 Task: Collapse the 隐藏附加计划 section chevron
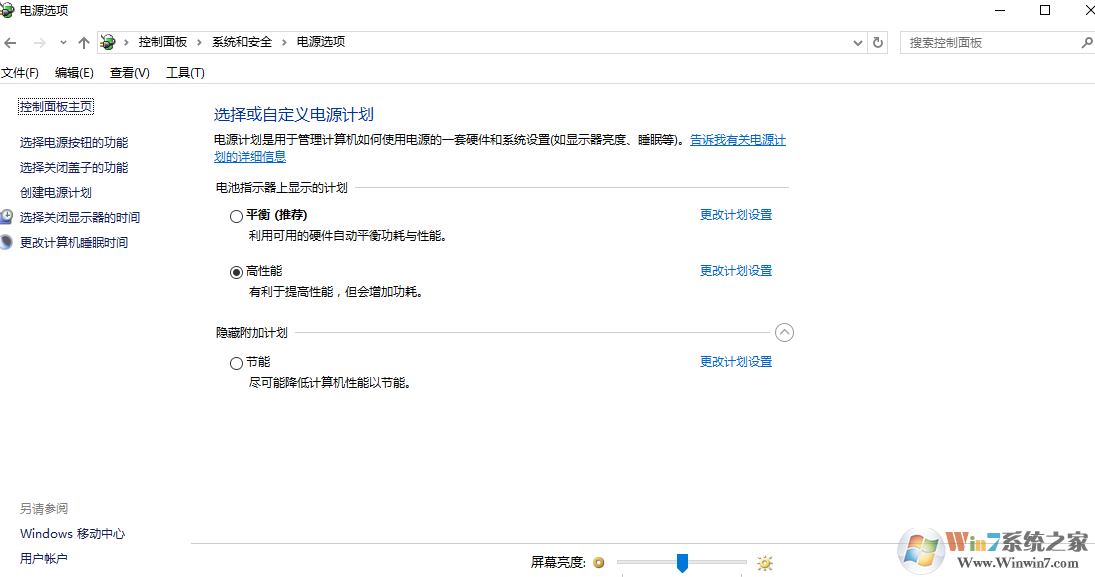[x=785, y=332]
